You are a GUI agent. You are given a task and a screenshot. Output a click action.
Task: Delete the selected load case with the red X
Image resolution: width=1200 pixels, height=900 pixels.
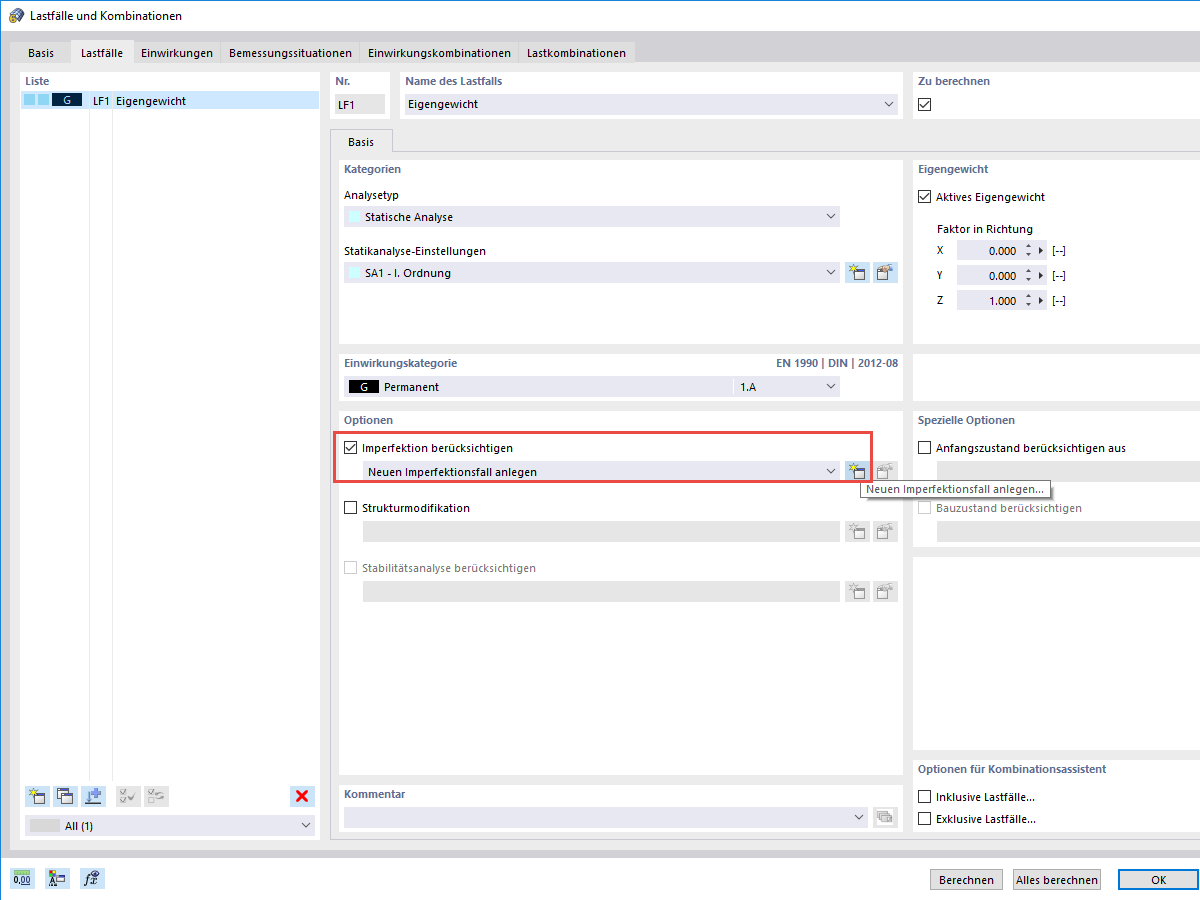pos(301,796)
